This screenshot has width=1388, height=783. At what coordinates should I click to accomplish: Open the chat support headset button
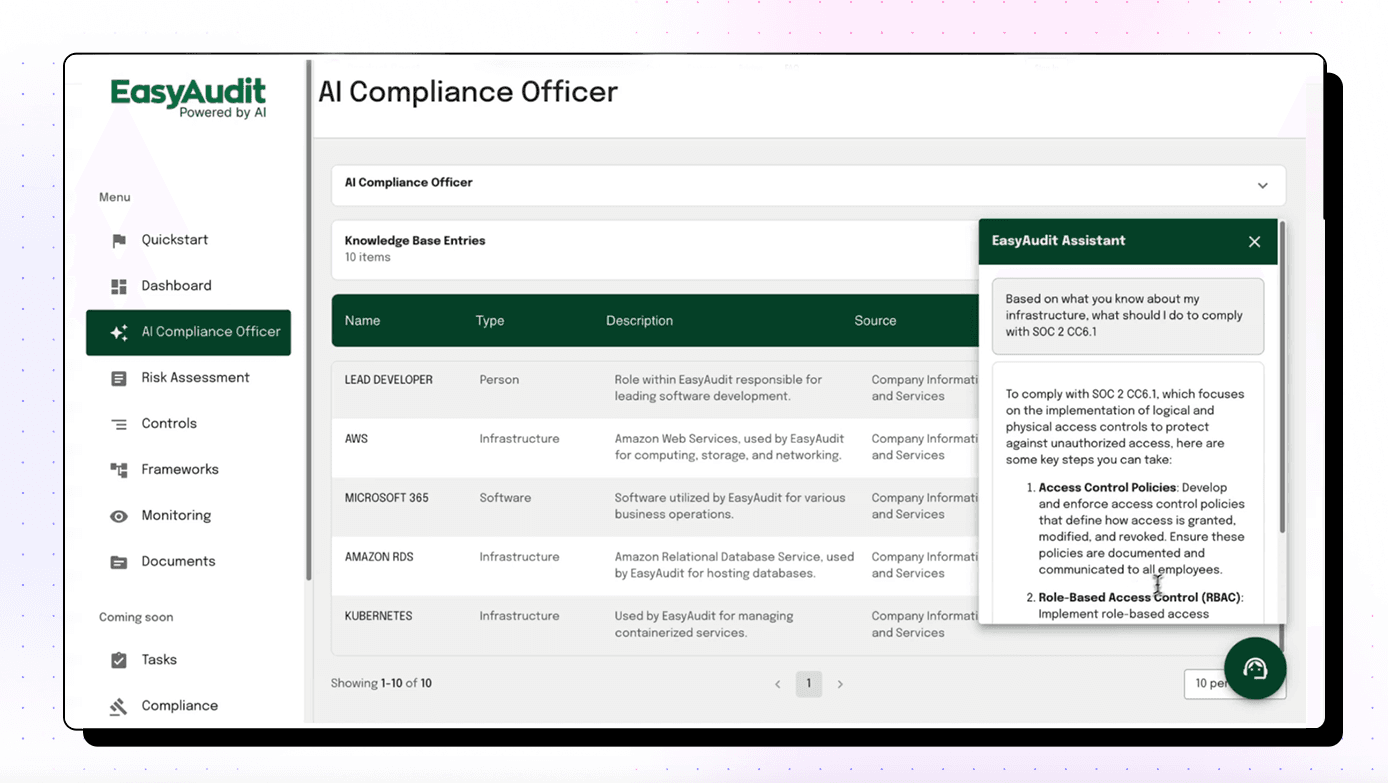(1255, 668)
